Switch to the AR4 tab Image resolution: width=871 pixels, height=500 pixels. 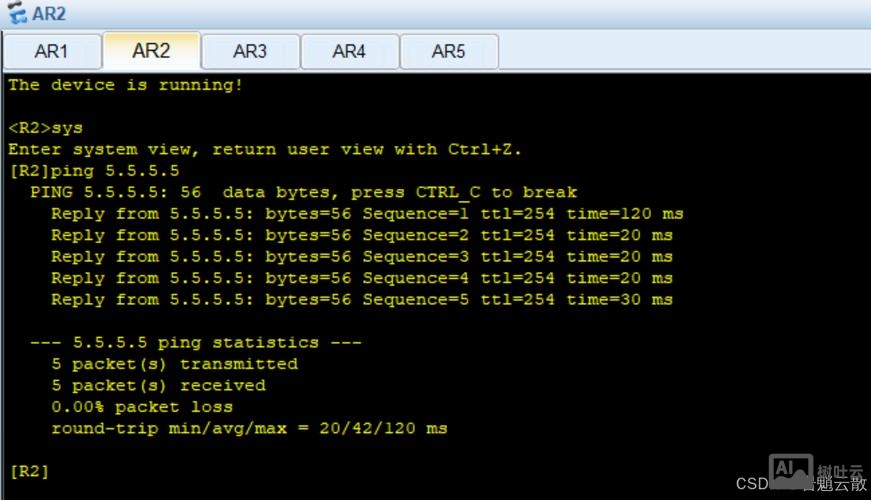point(349,51)
